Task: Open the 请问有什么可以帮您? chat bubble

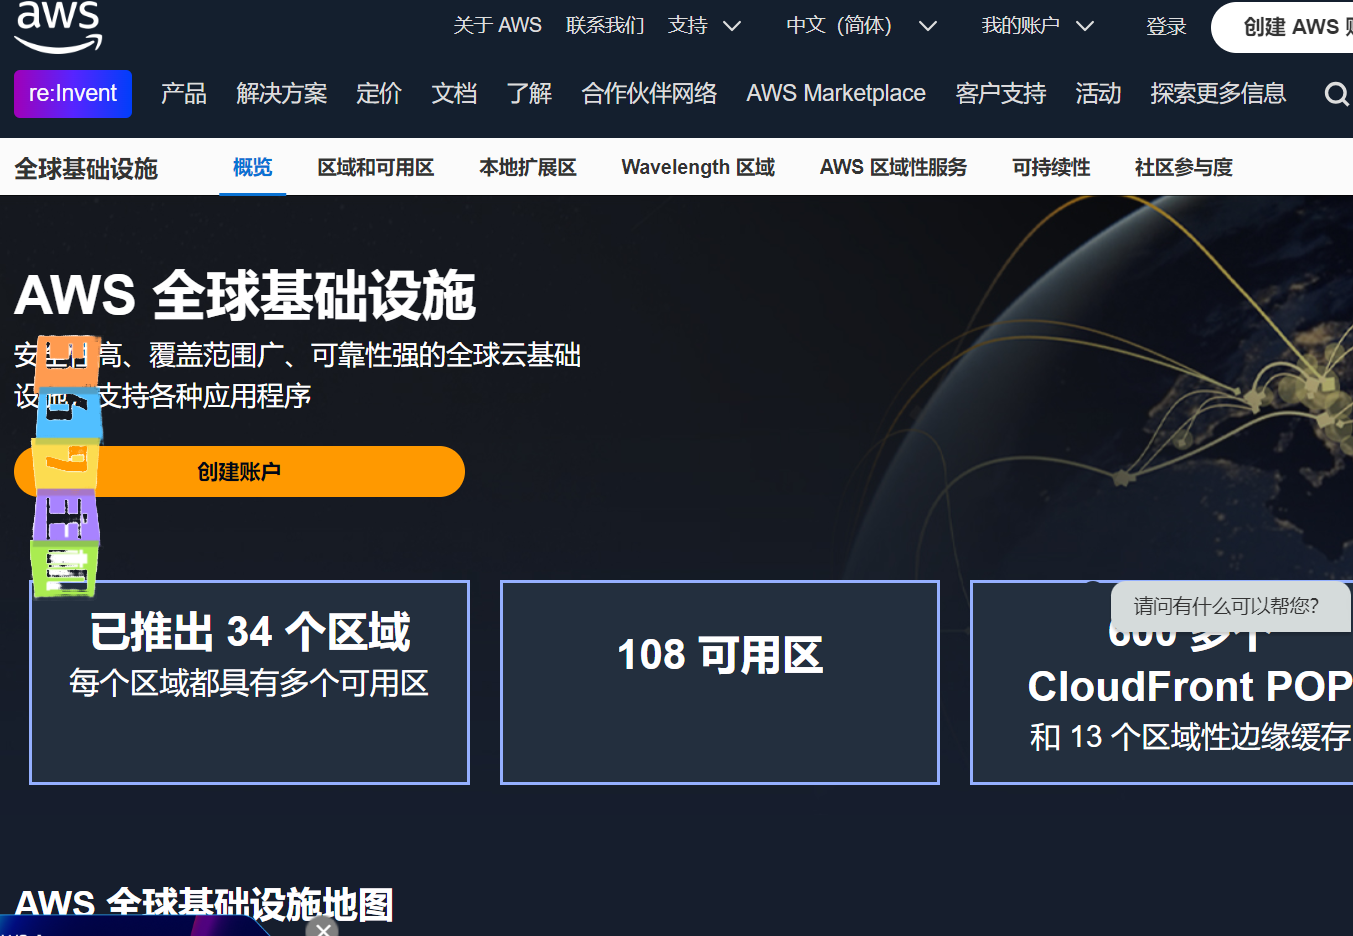Action: coord(1226,606)
